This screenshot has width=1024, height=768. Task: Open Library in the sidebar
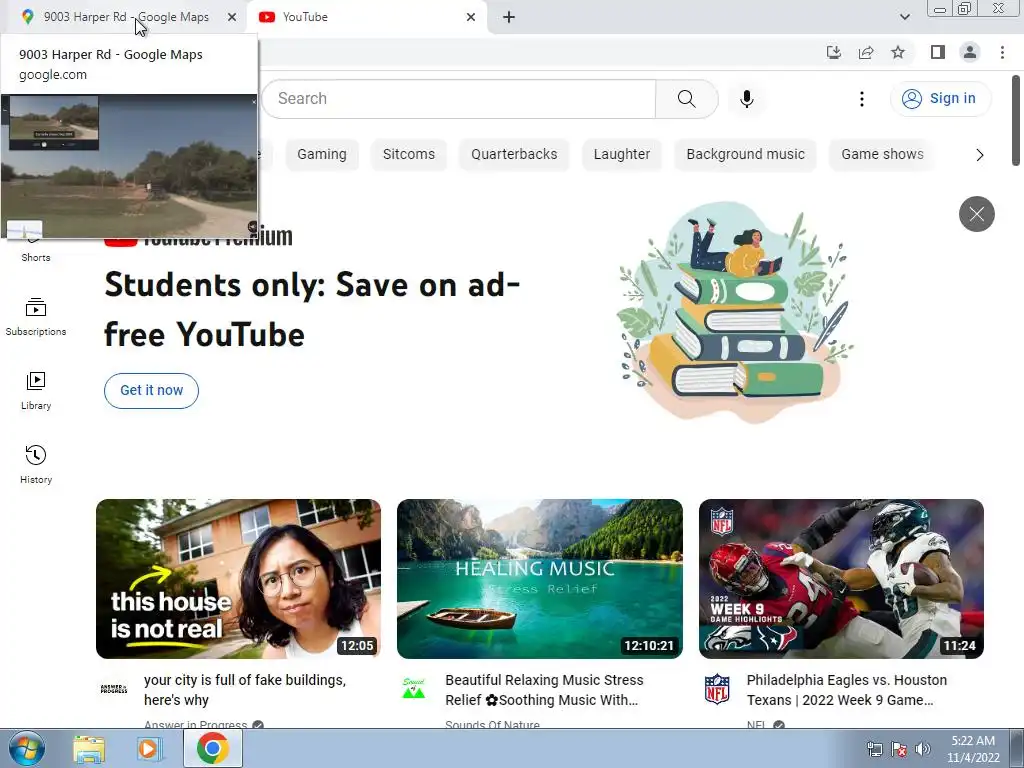tap(36, 391)
